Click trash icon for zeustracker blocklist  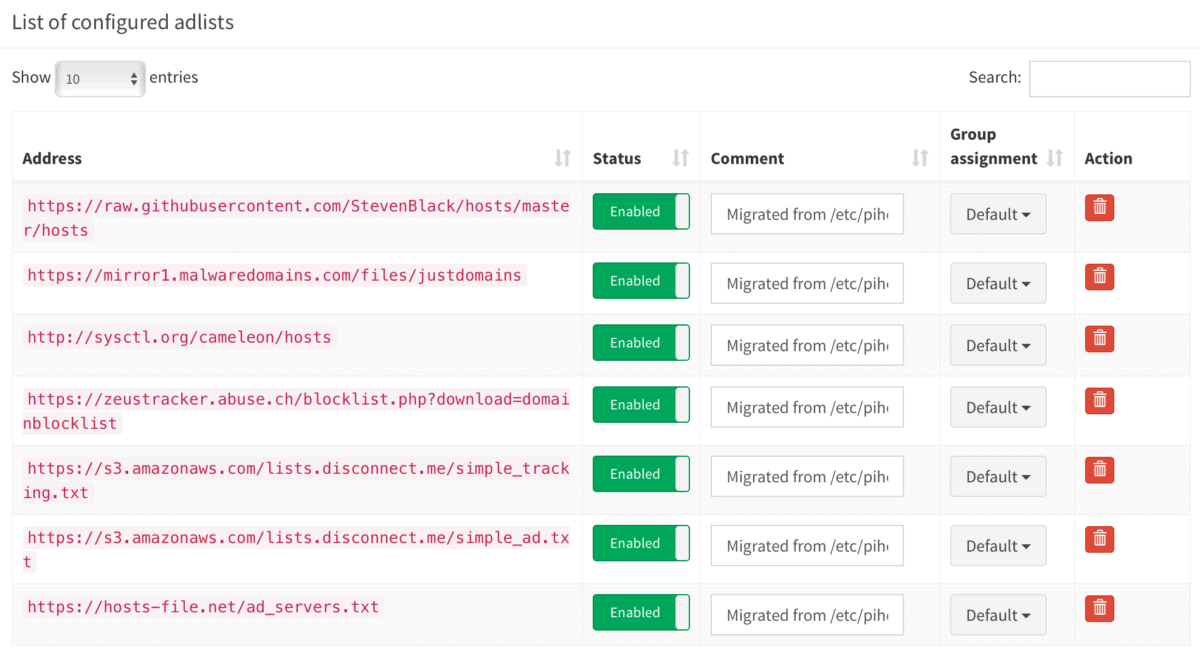click(1099, 400)
